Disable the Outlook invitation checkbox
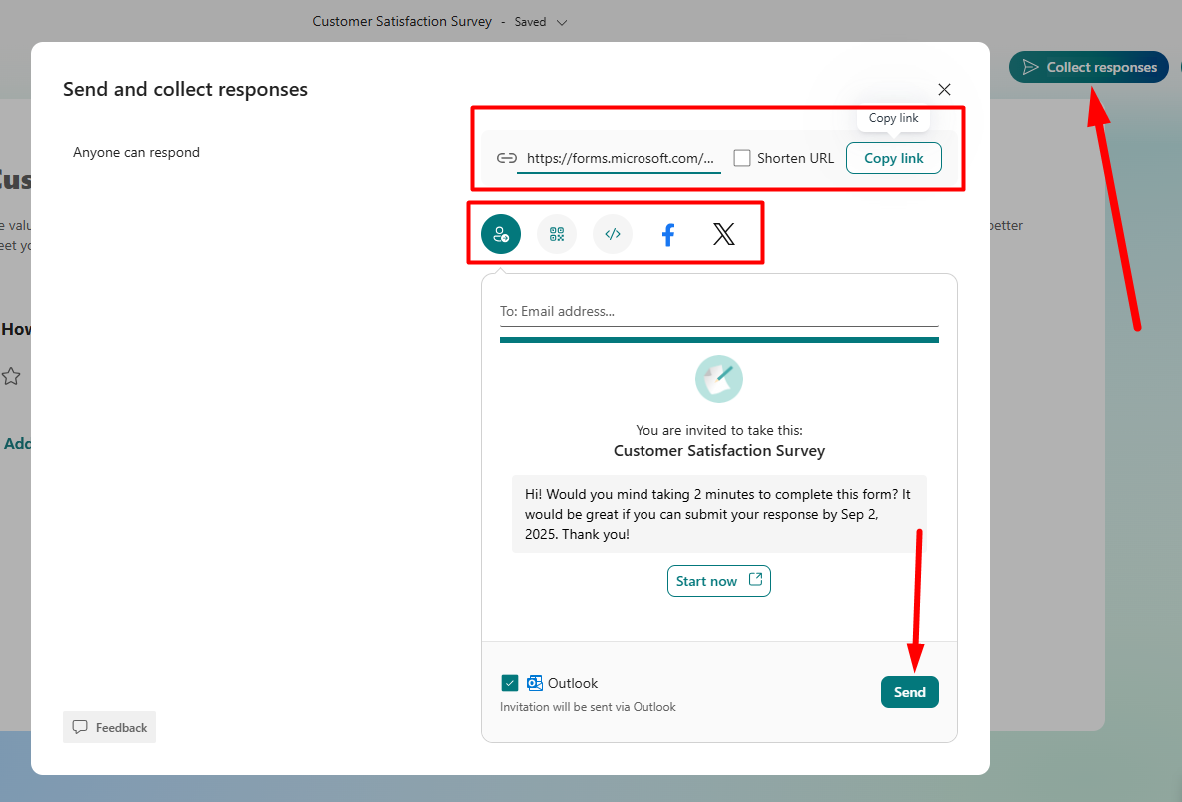 coord(510,682)
